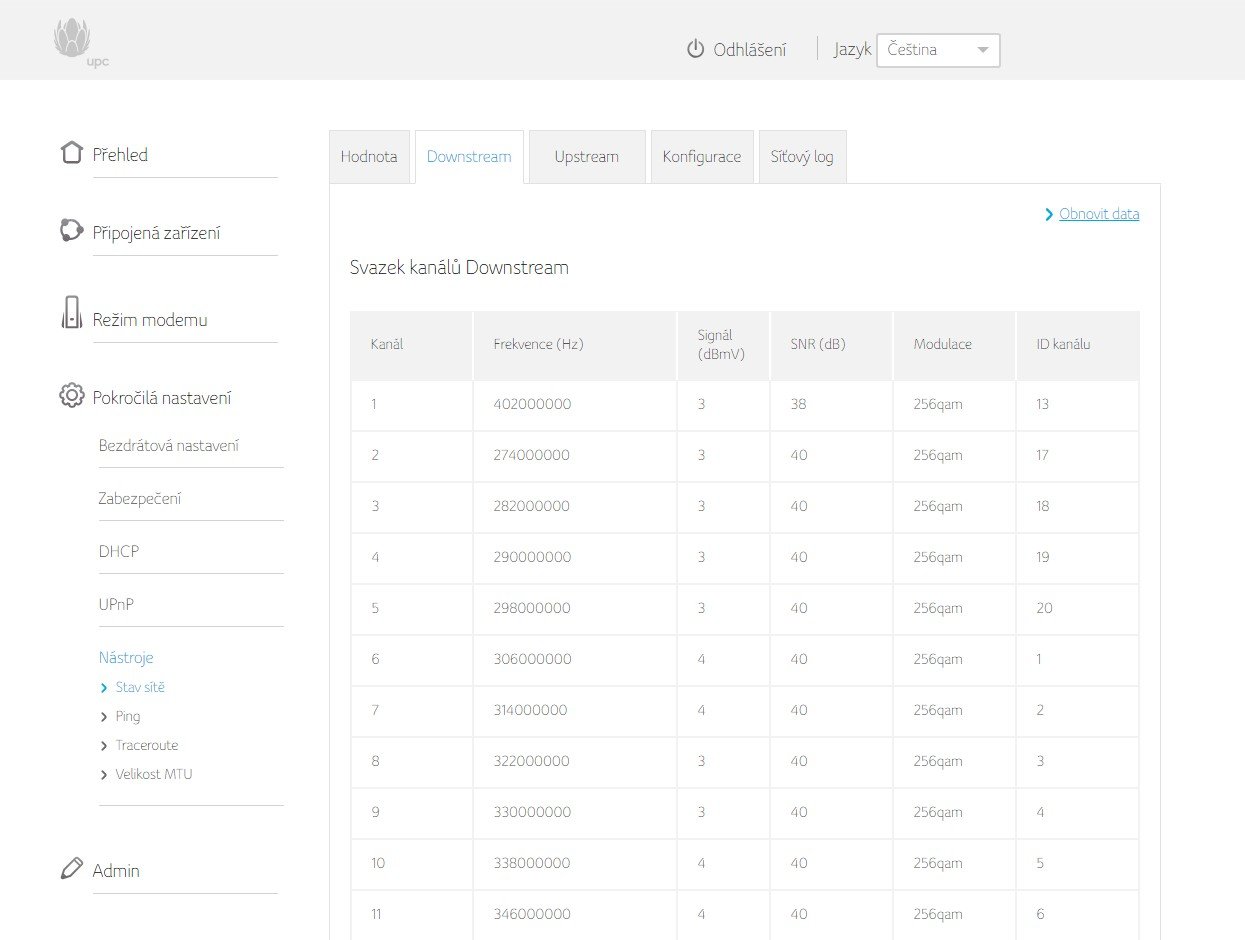Click the SNR (dB) column header
Image resolution: width=1245 pixels, height=940 pixels.
coord(831,345)
